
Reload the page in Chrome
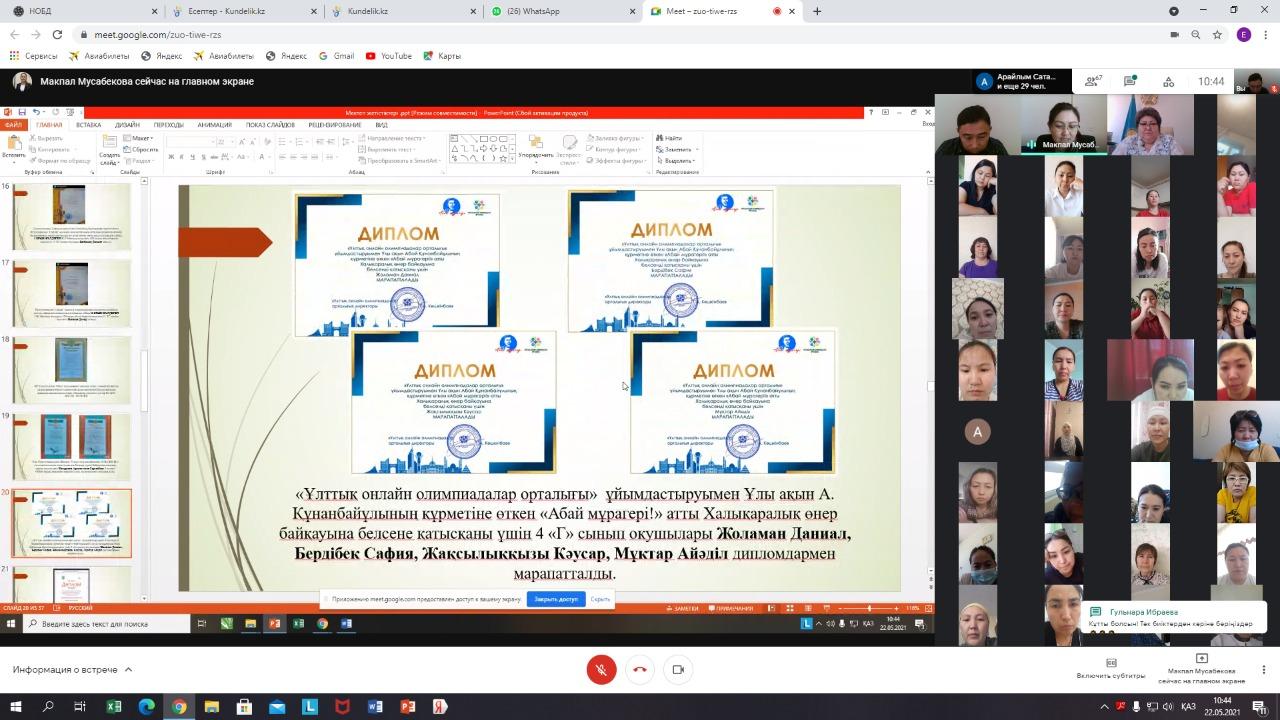[57, 34]
